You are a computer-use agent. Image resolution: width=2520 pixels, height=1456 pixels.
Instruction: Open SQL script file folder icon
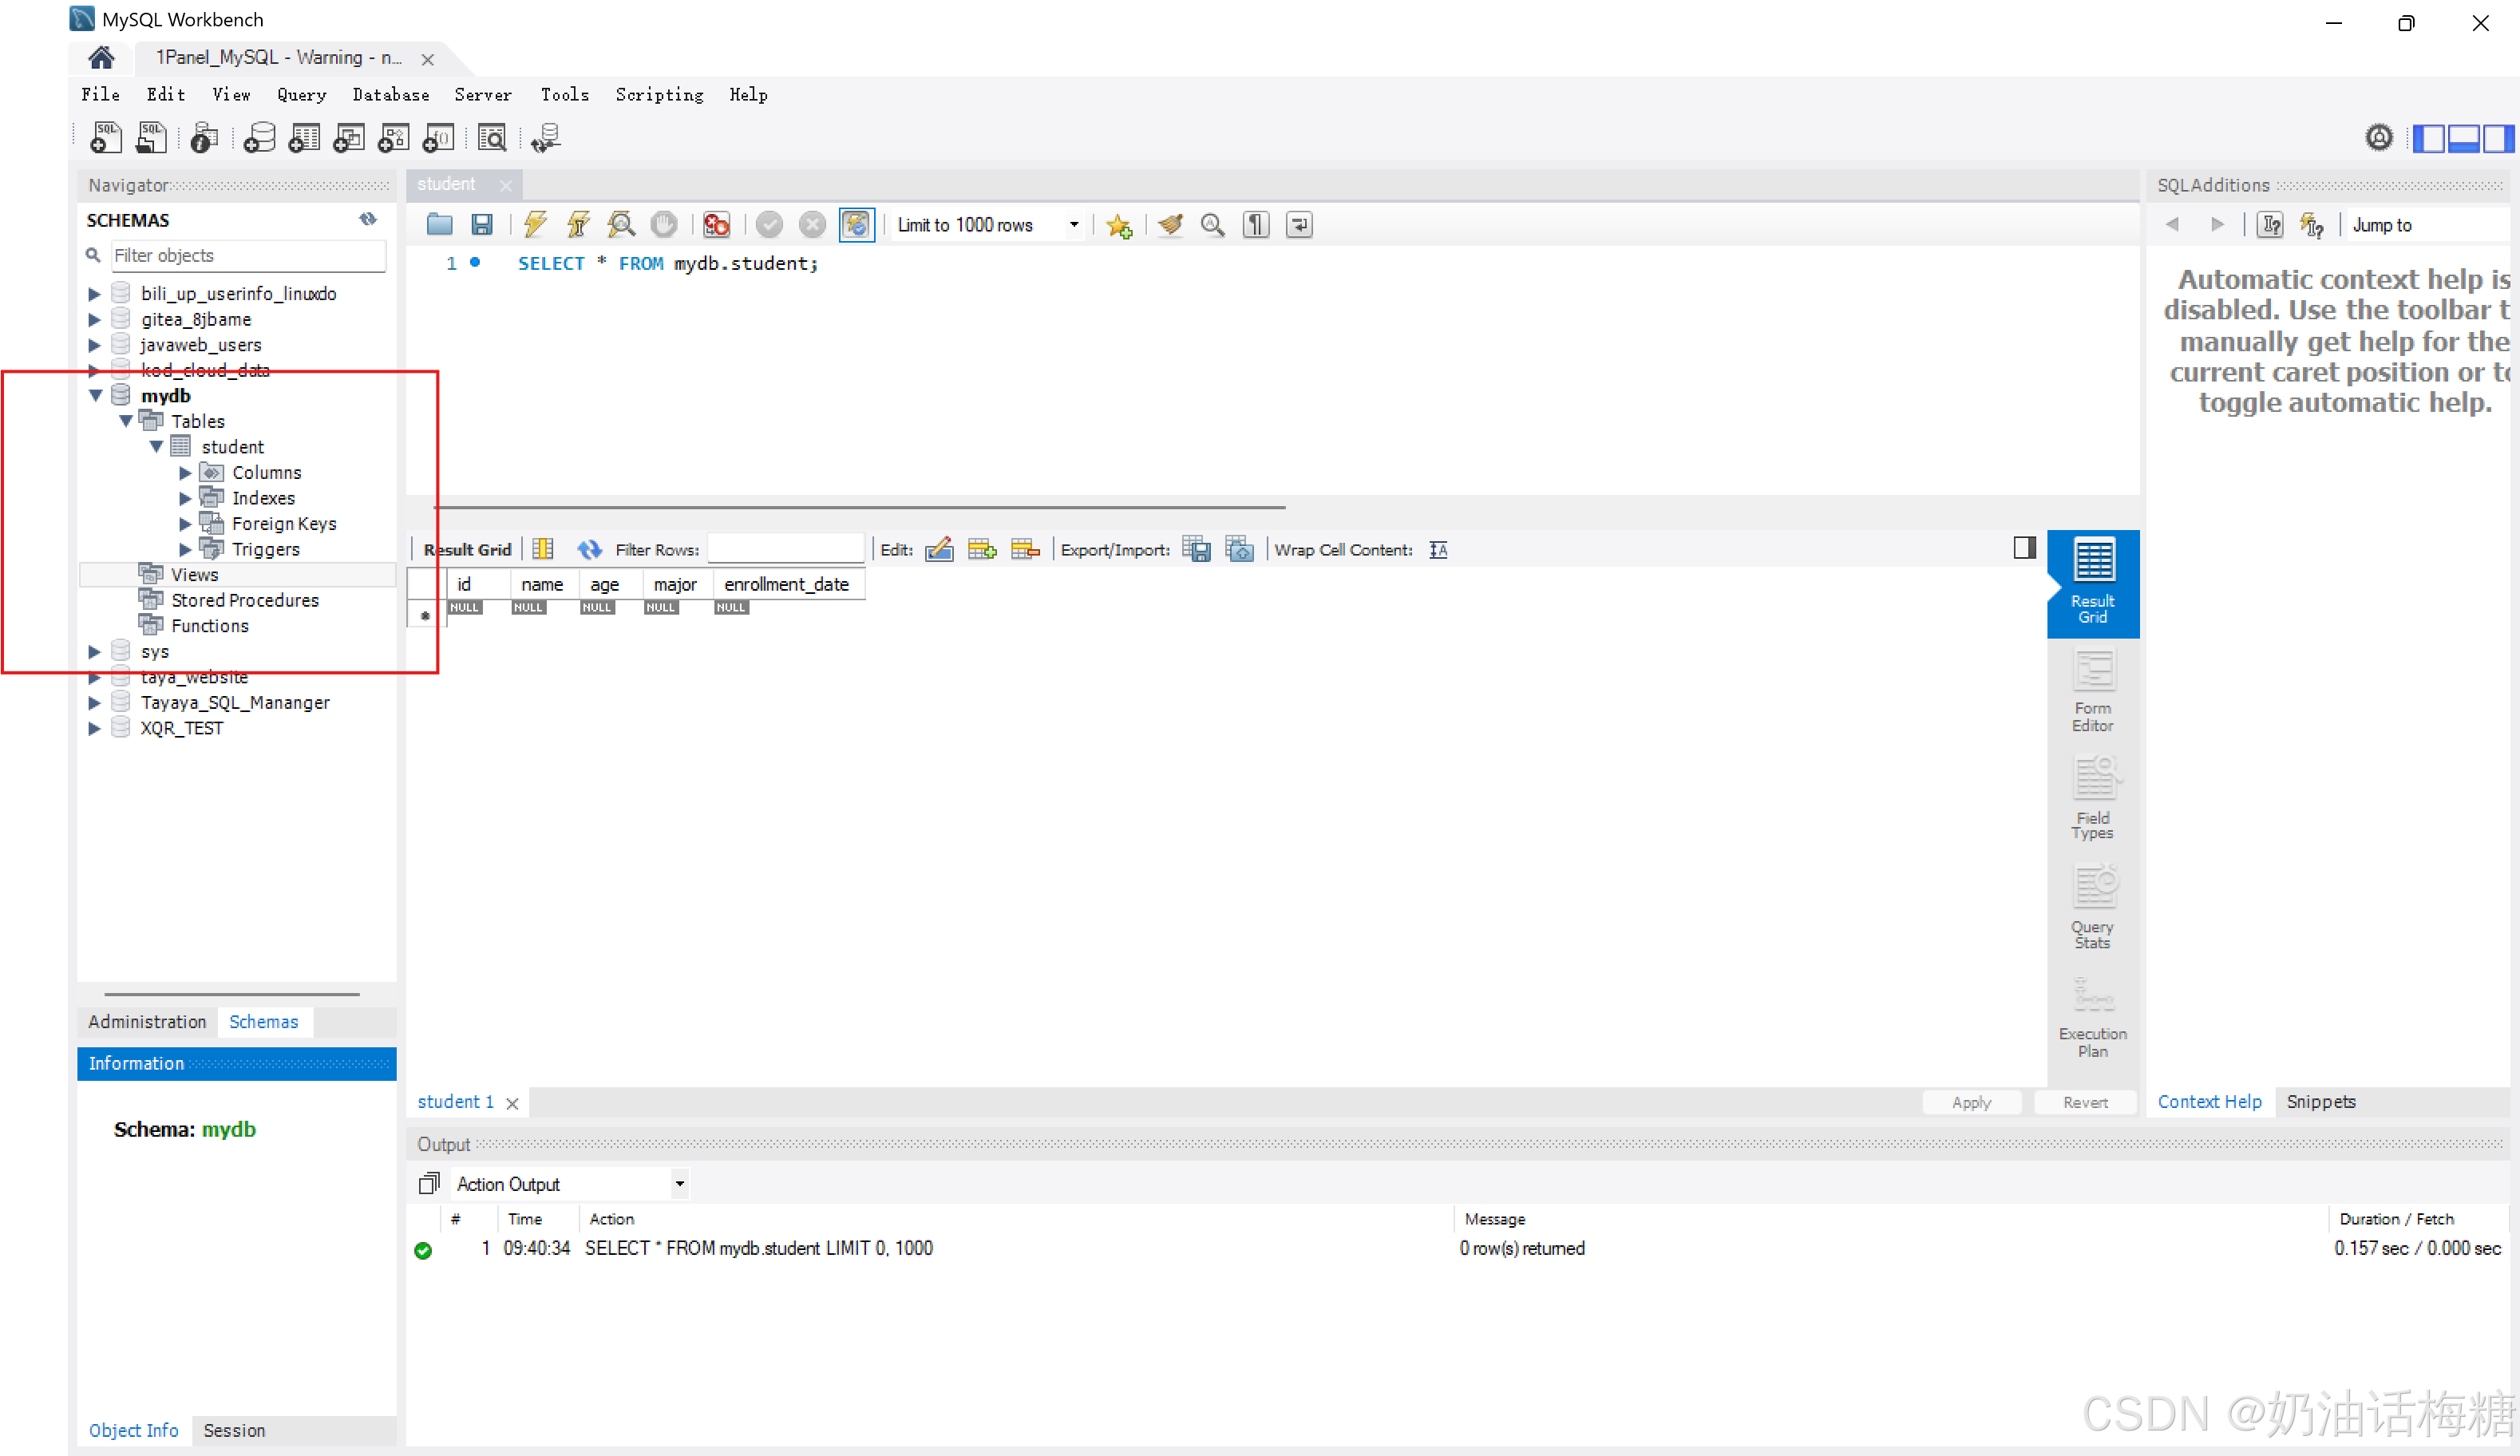point(439,225)
